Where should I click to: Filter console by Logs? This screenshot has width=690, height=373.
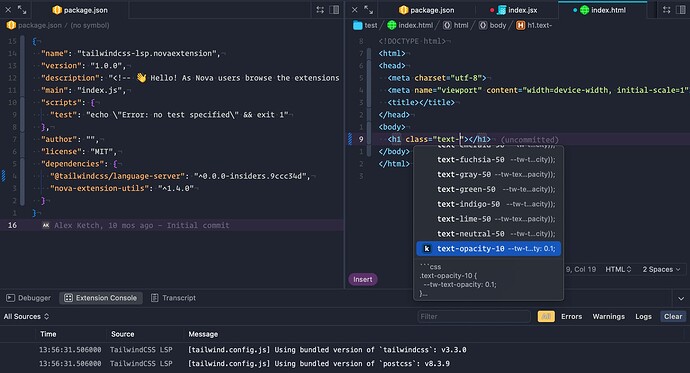643,316
